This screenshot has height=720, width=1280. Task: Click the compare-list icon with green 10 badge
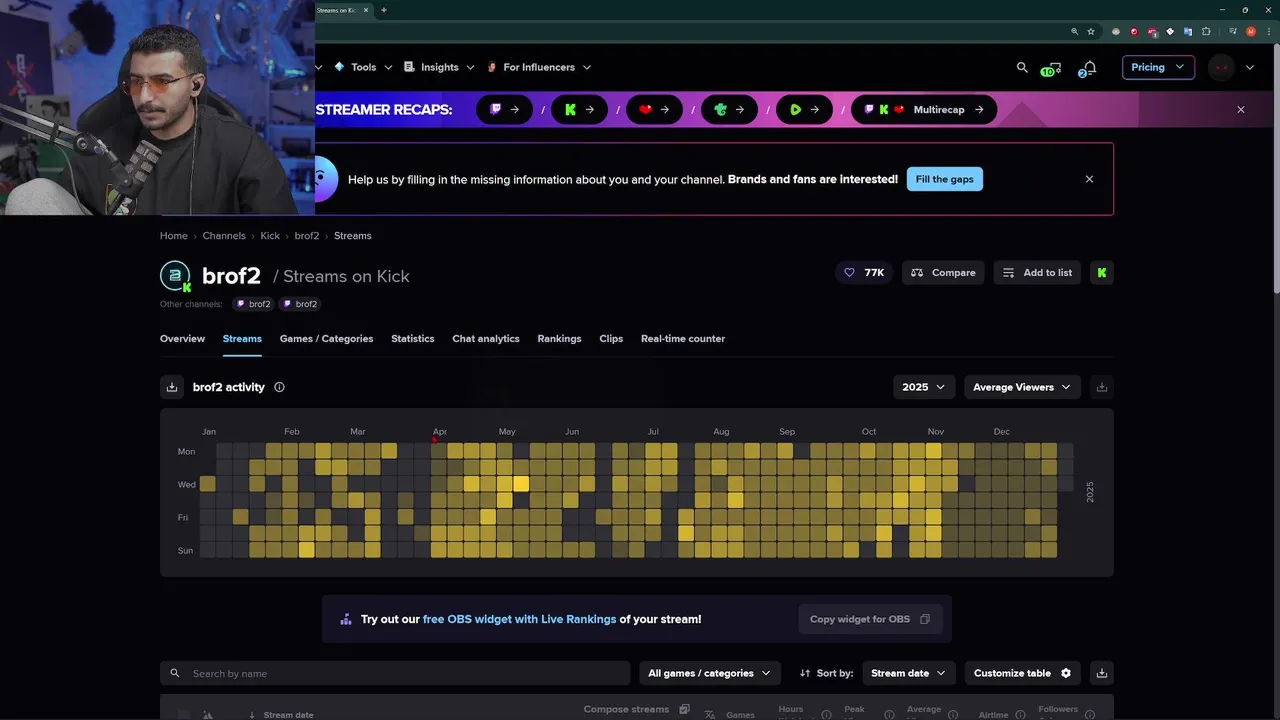(x=1050, y=68)
